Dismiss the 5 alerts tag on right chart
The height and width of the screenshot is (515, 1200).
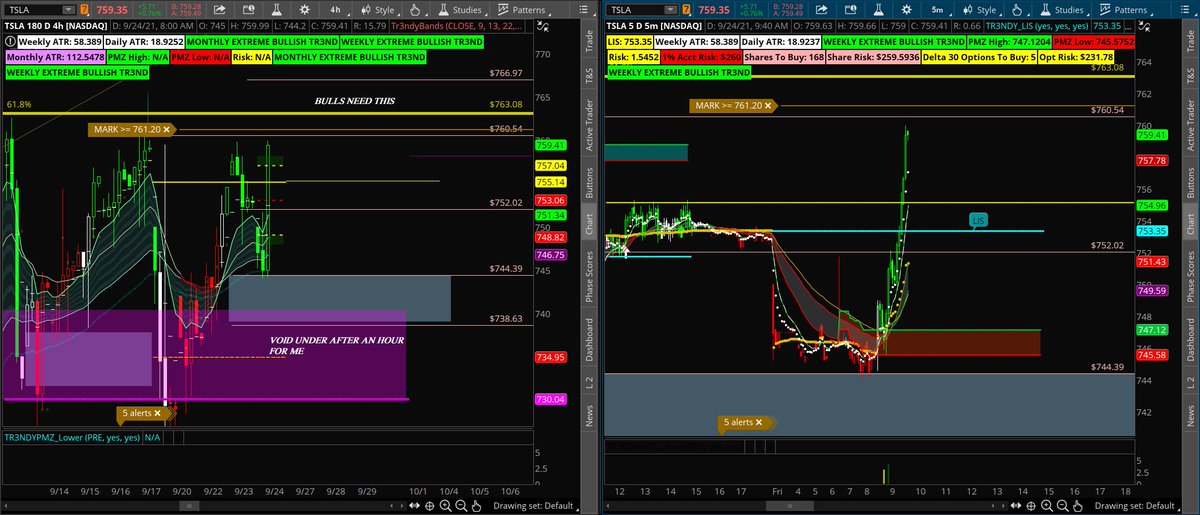(x=757, y=422)
